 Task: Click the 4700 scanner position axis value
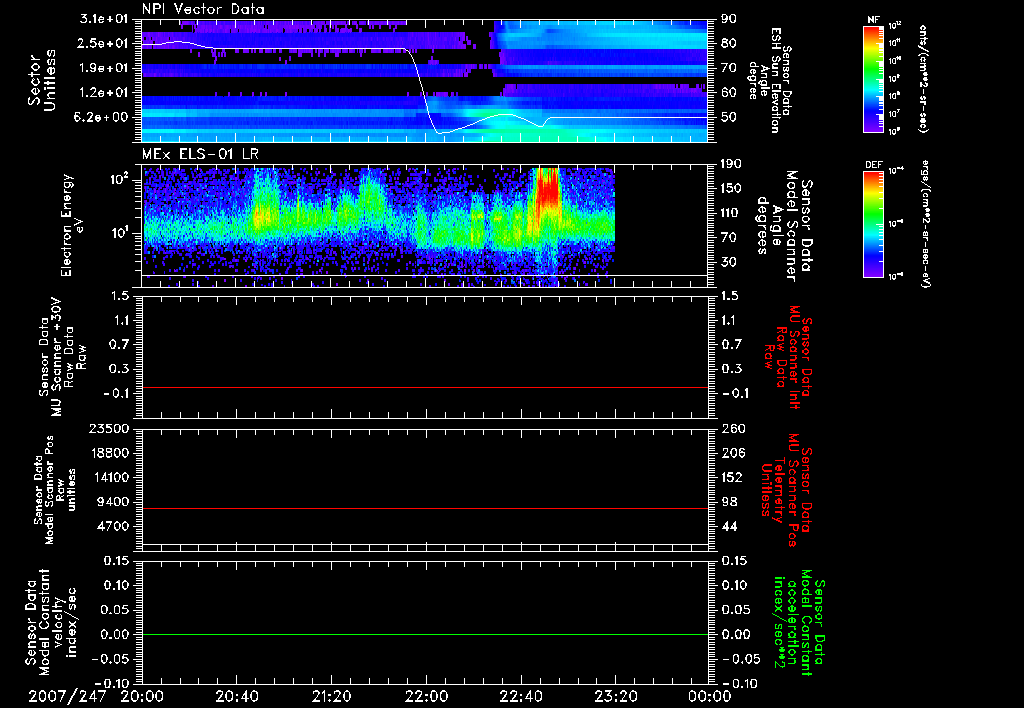114,526
